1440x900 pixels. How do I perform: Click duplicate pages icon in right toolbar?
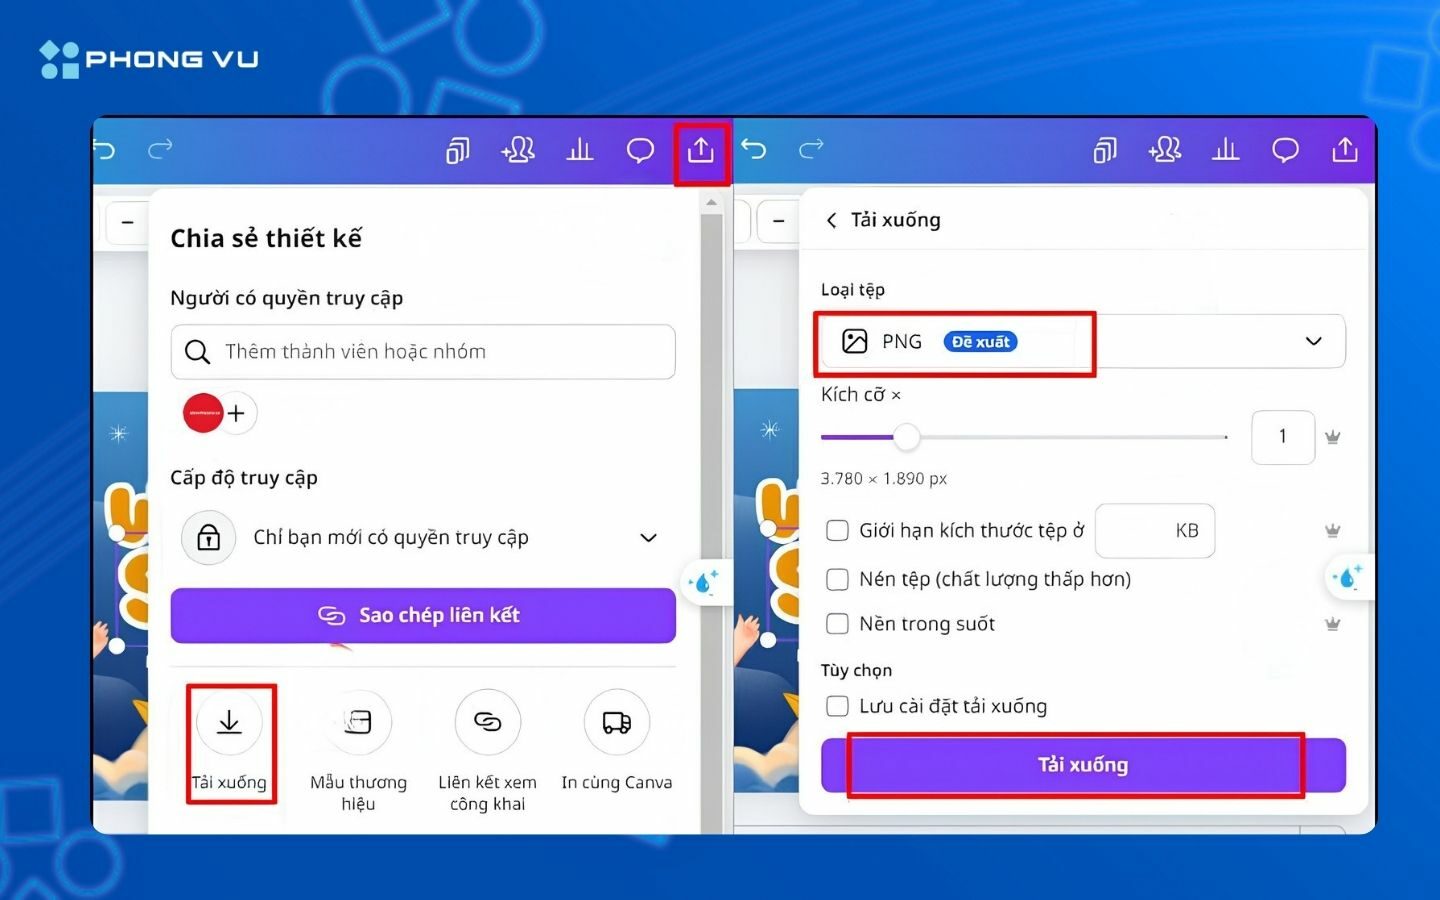tap(1105, 151)
